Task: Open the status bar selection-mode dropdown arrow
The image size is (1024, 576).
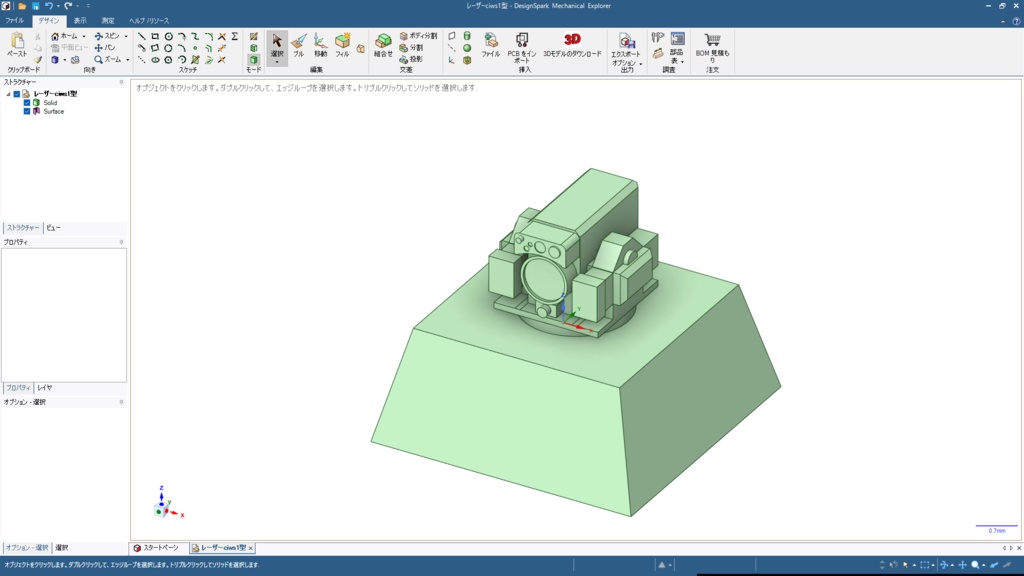Action: coord(914,565)
